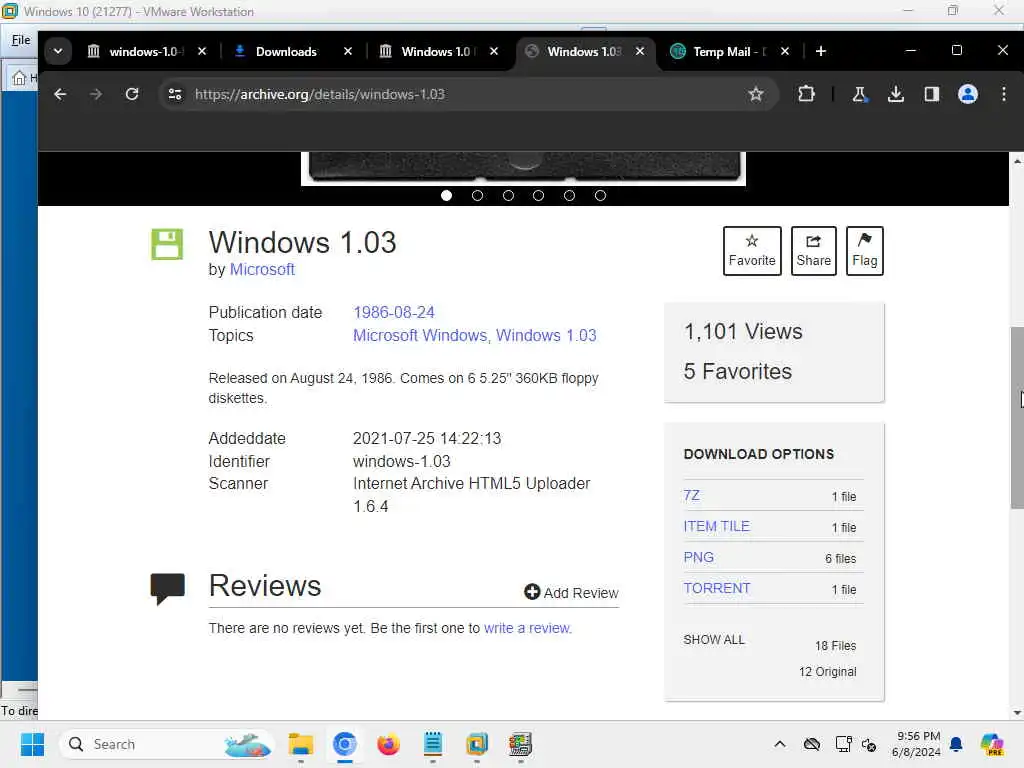1024x768 pixels.
Task: Click the Reviews speech bubble icon
Action: 167,588
